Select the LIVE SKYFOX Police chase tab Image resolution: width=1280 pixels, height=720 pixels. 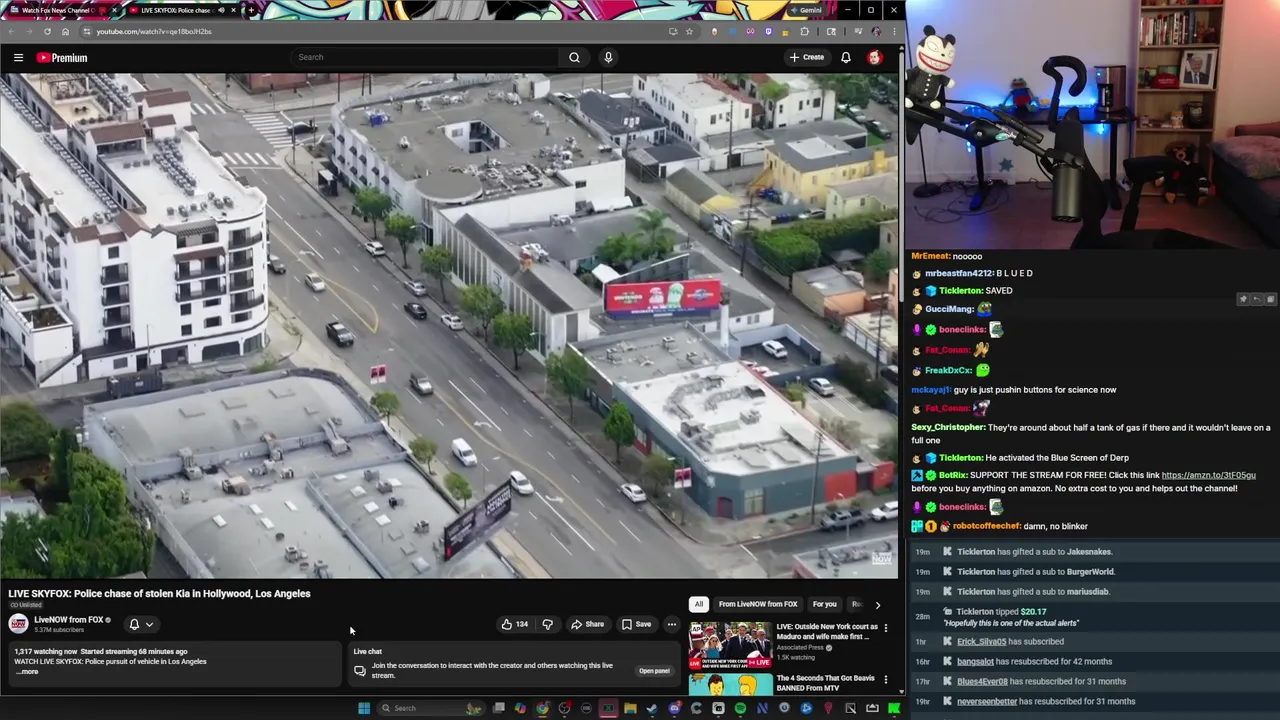point(180,10)
